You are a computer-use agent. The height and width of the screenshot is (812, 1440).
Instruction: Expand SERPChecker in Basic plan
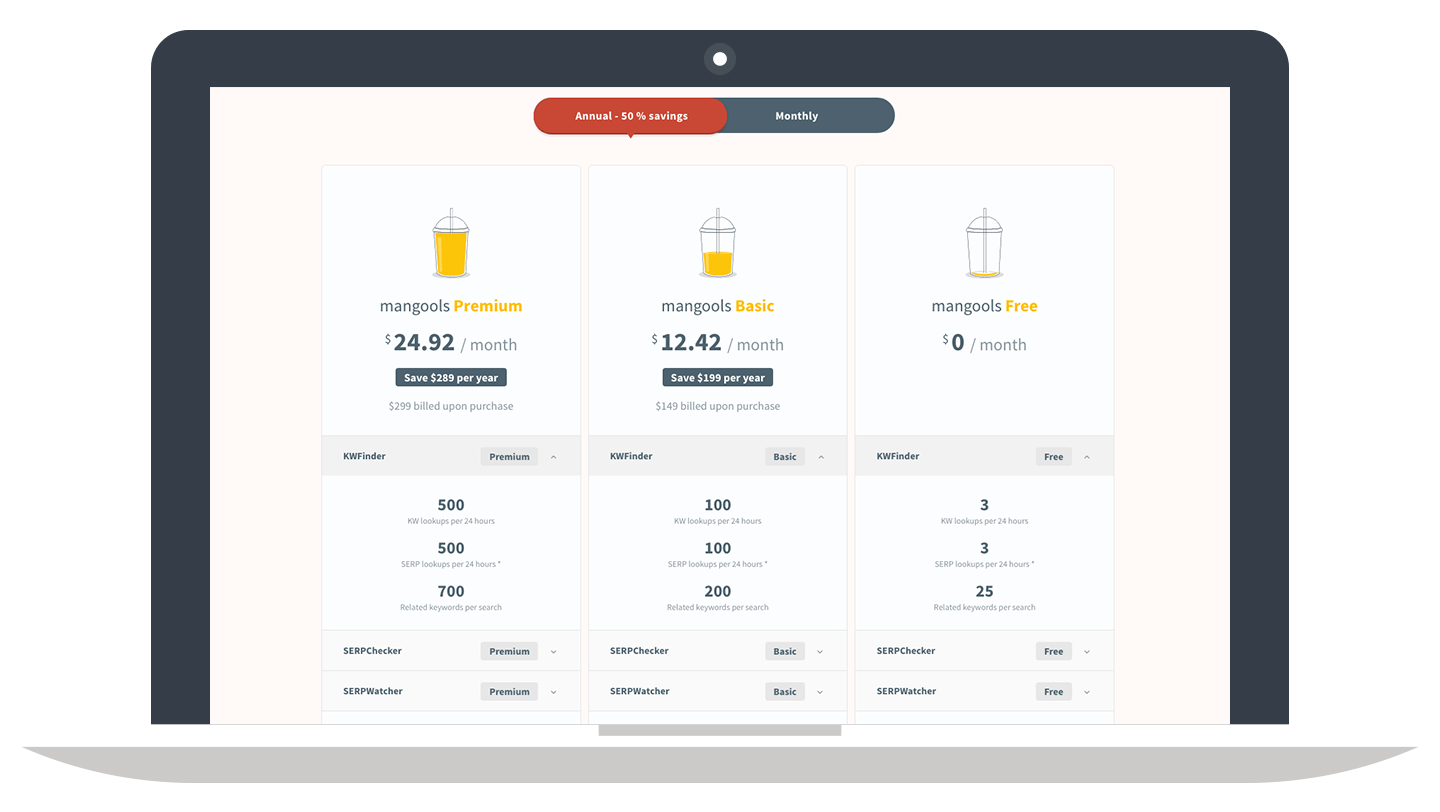click(820, 652)
